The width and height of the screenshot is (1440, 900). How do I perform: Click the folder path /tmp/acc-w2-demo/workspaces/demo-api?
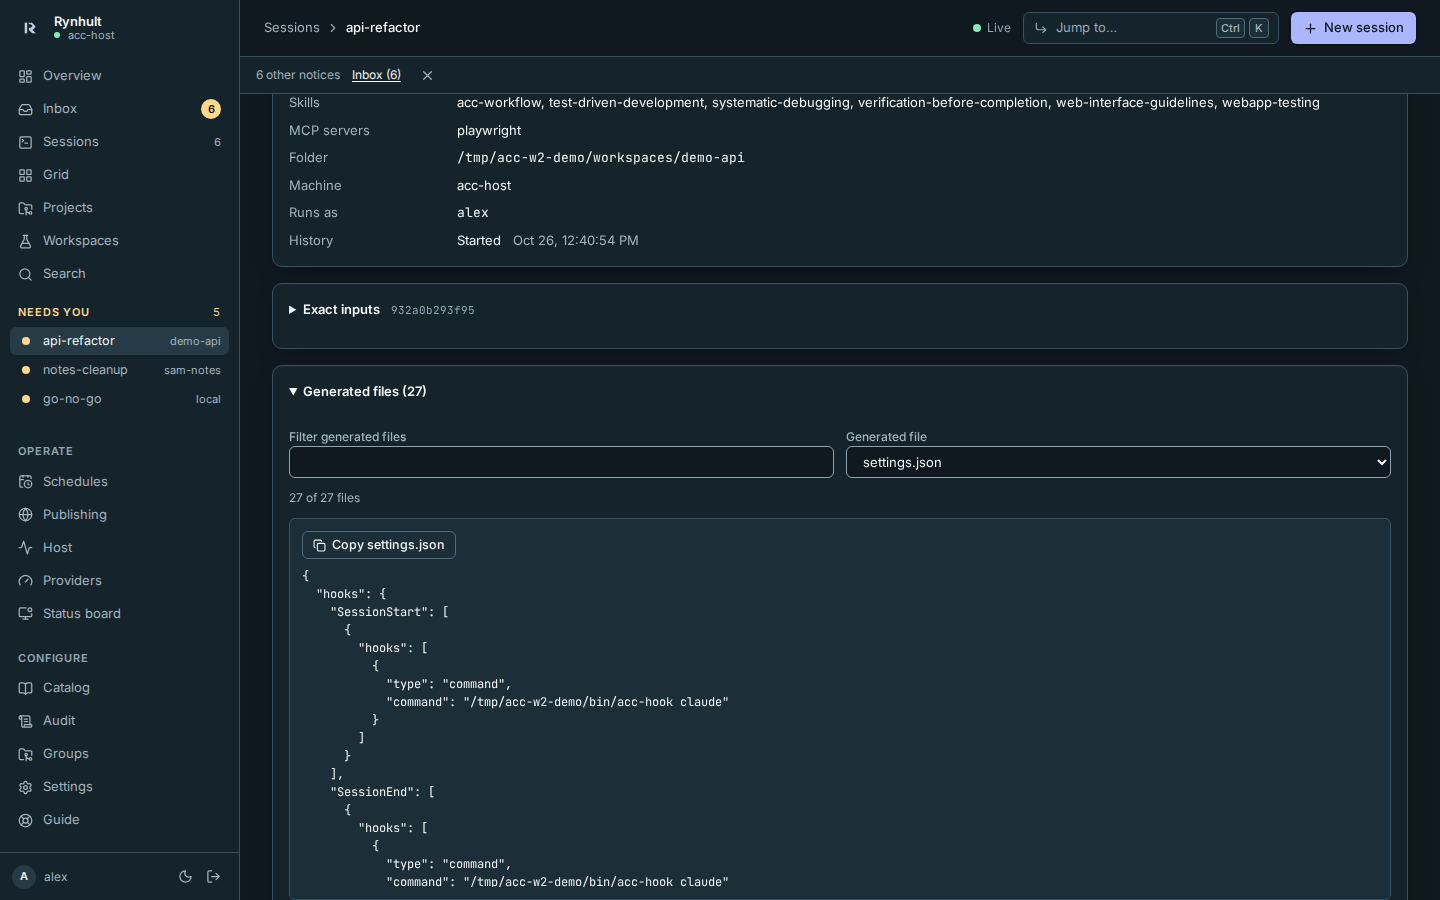pyautogui.click(x=601, y=158)
